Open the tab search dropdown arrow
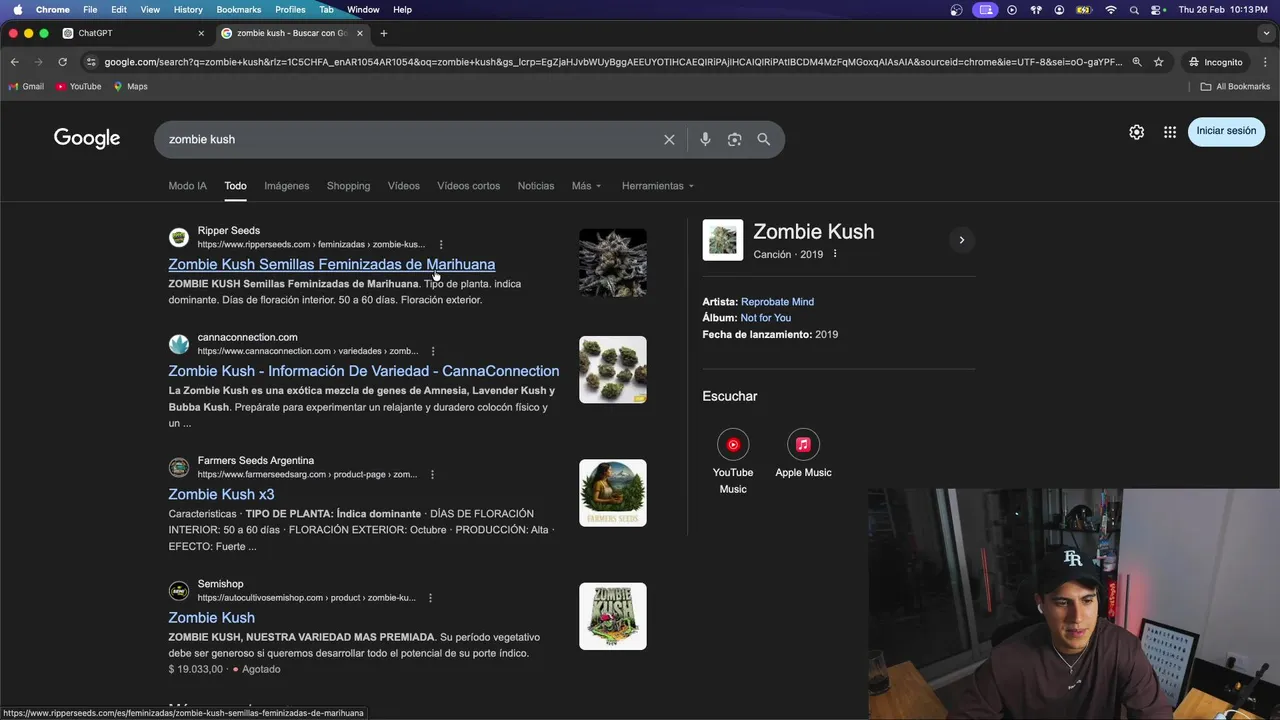1280x720 pixels. coord(1265,33)
